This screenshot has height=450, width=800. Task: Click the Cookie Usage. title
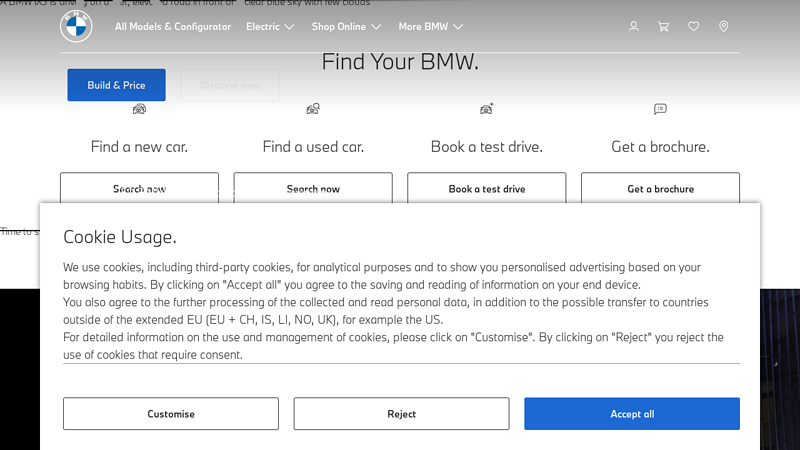(120, 237)
